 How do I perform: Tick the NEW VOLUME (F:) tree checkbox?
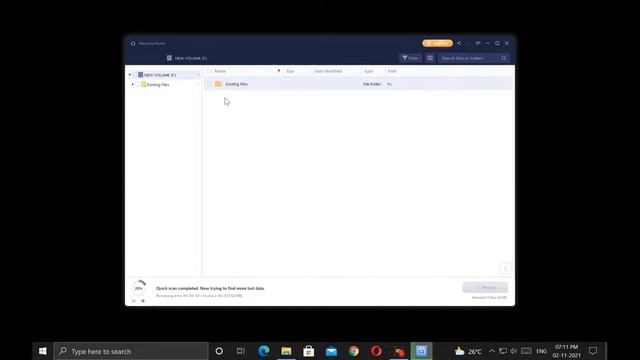135,75
